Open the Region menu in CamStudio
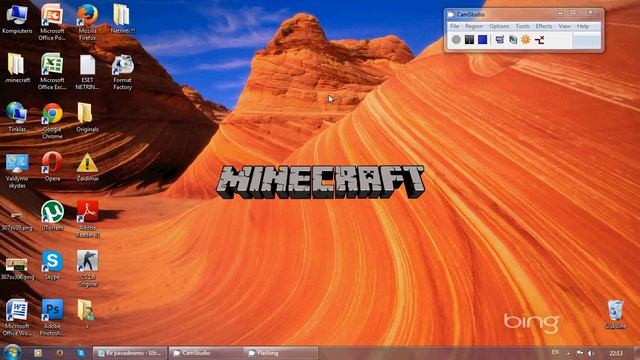Screen dimensions: 640x360 473,26
